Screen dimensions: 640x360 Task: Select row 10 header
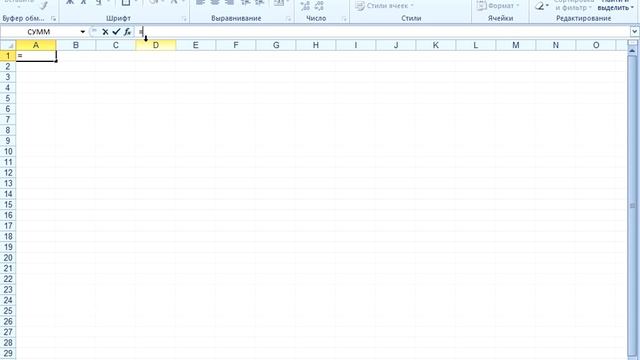pyautogui.click(x=8, y=151)
